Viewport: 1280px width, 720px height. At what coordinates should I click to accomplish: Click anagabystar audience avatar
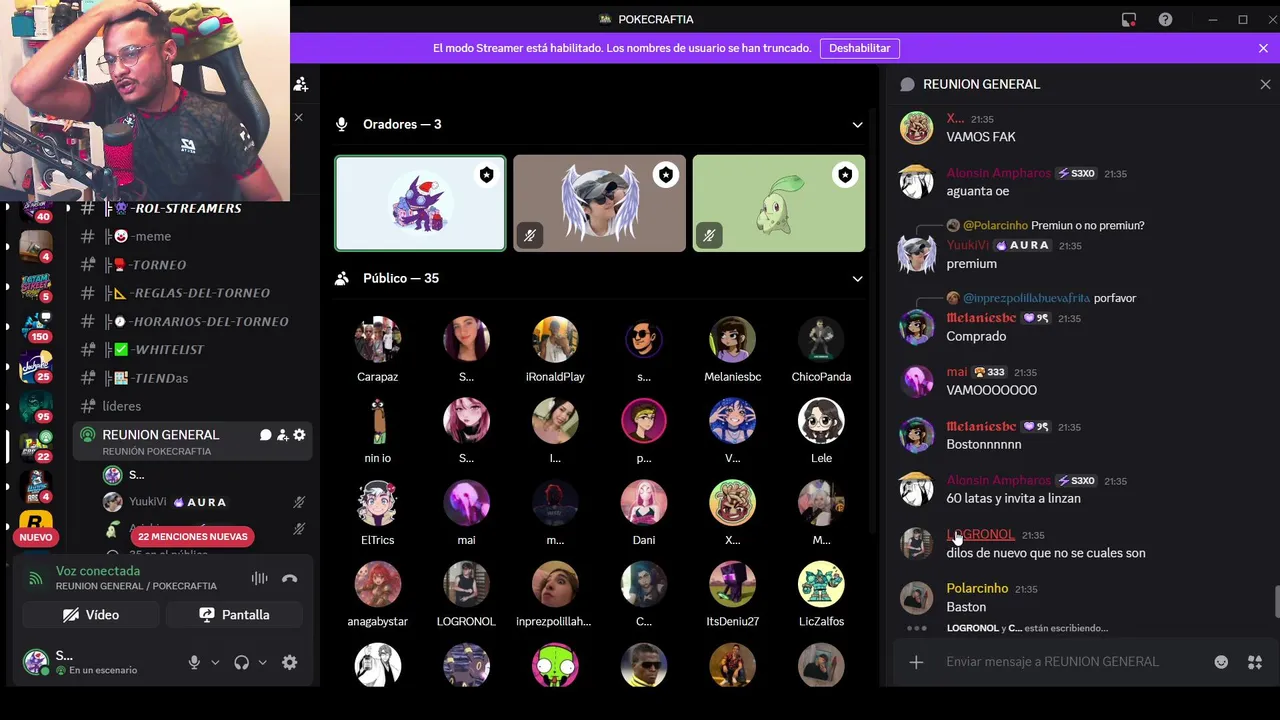coord(378,584)
